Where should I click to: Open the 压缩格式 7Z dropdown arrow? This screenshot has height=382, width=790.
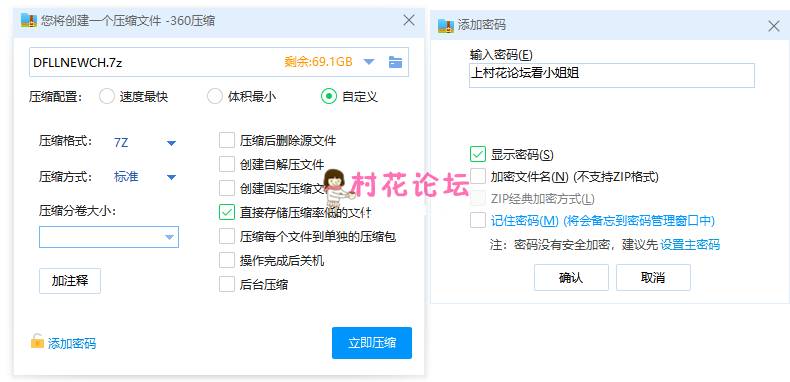(x=171, y=143)
